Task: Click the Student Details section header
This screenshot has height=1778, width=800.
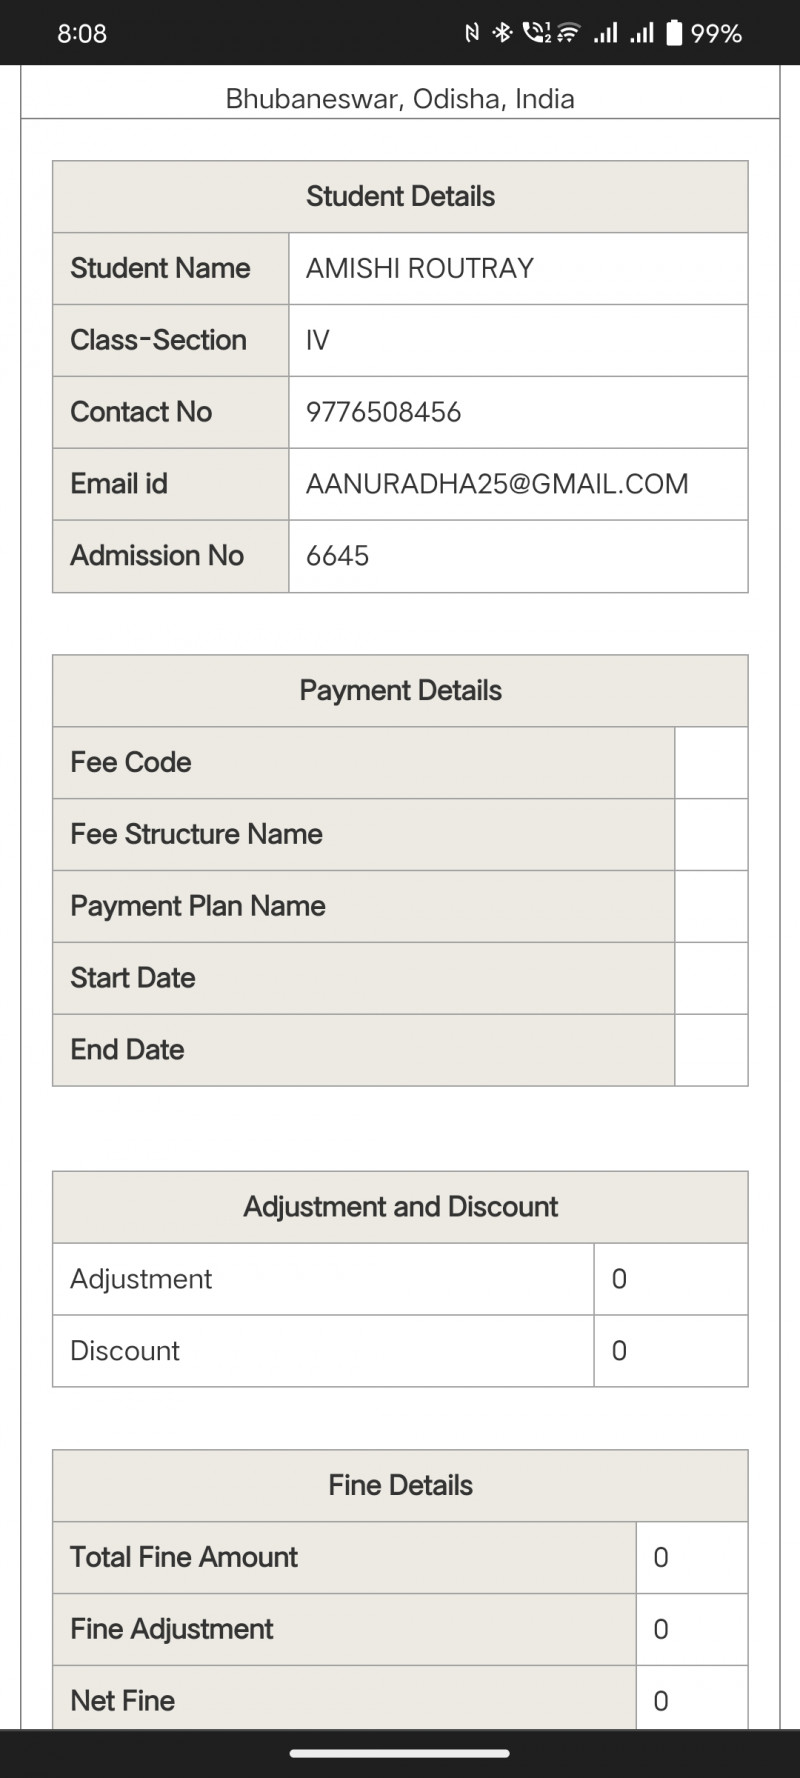Action: coord(400,197)
